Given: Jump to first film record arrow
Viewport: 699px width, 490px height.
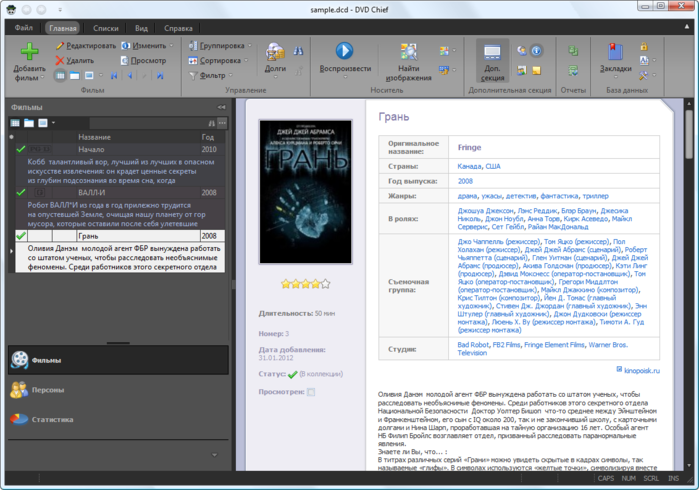Looking at the screenshot, I should pos(114,75).
